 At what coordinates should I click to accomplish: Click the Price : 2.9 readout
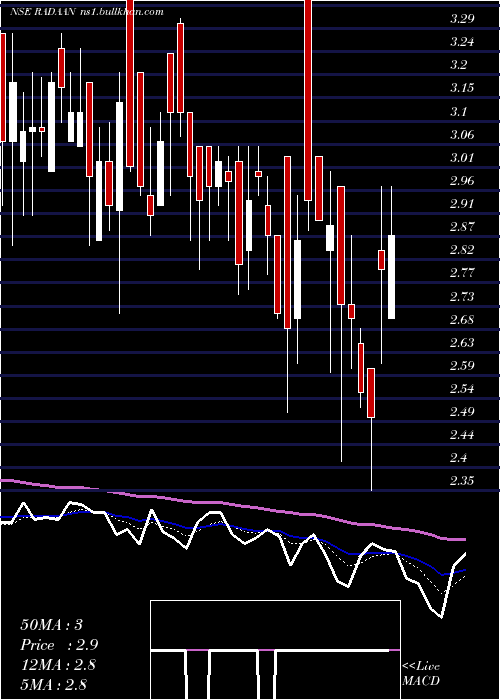(x=59, y=645)
